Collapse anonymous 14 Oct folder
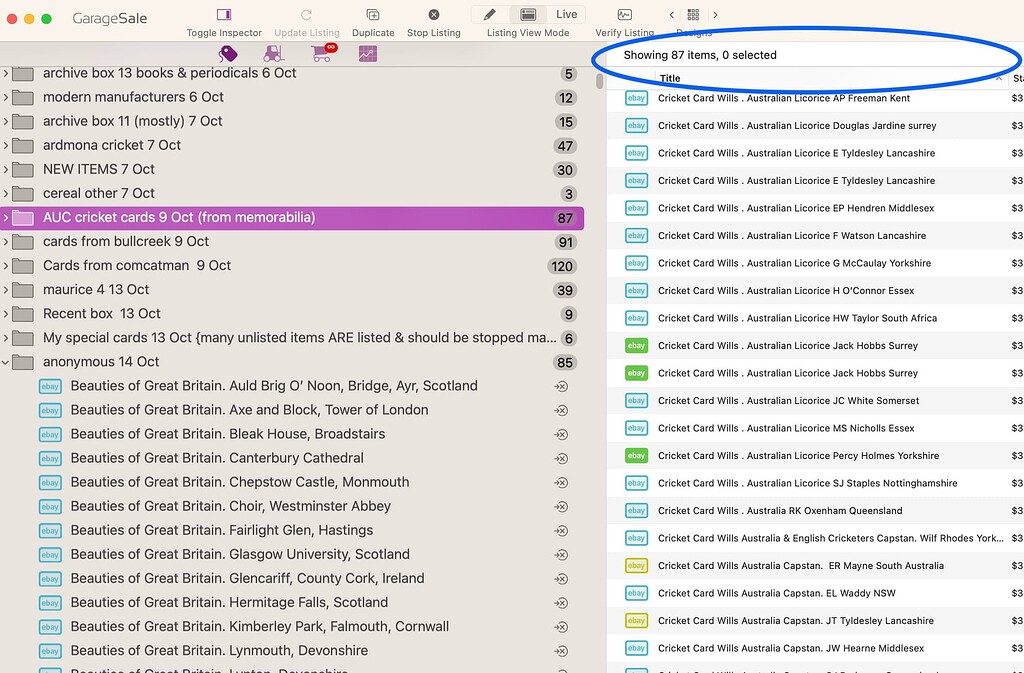1024x673 pixels. click(x=5, y=362)
